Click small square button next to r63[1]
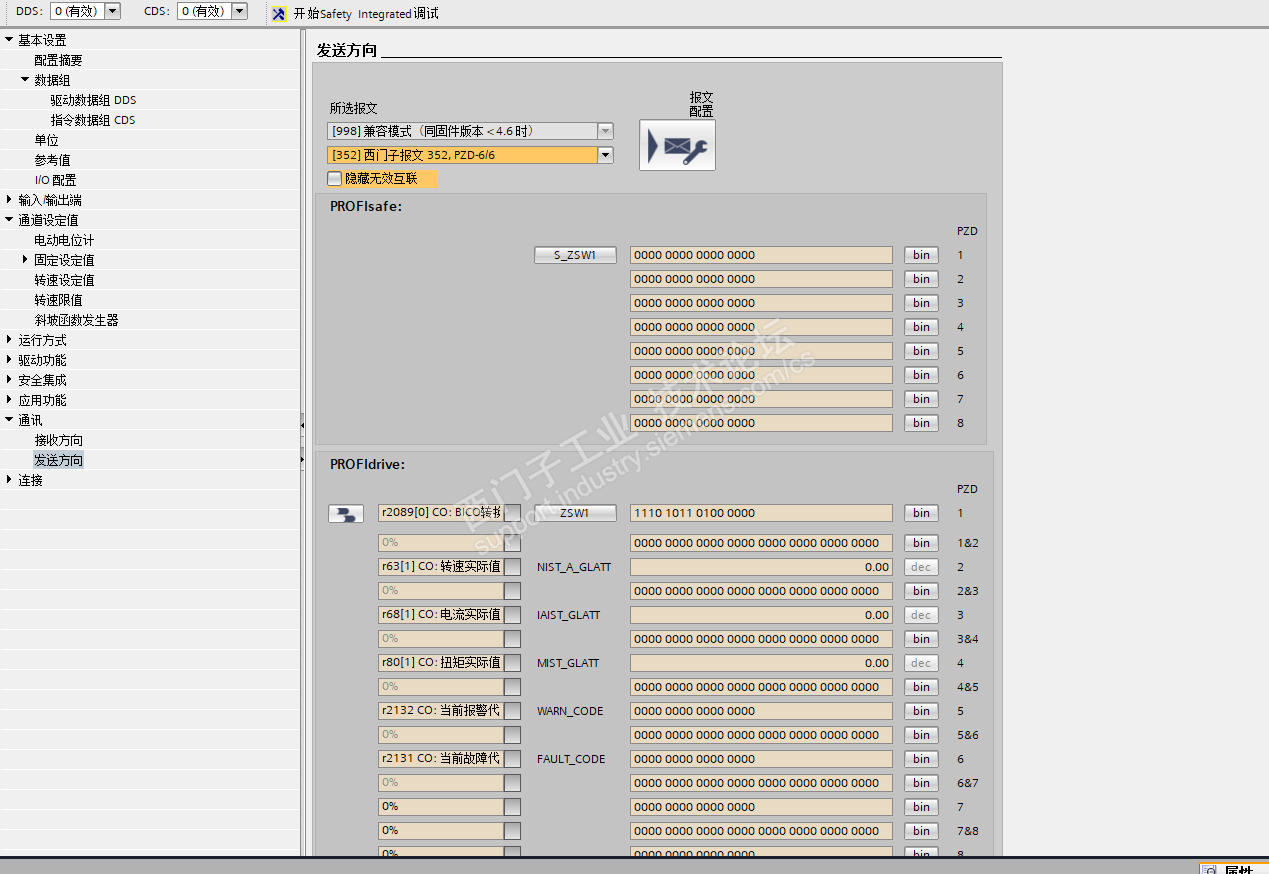The image size is (1269, 874). coord(512,567)
